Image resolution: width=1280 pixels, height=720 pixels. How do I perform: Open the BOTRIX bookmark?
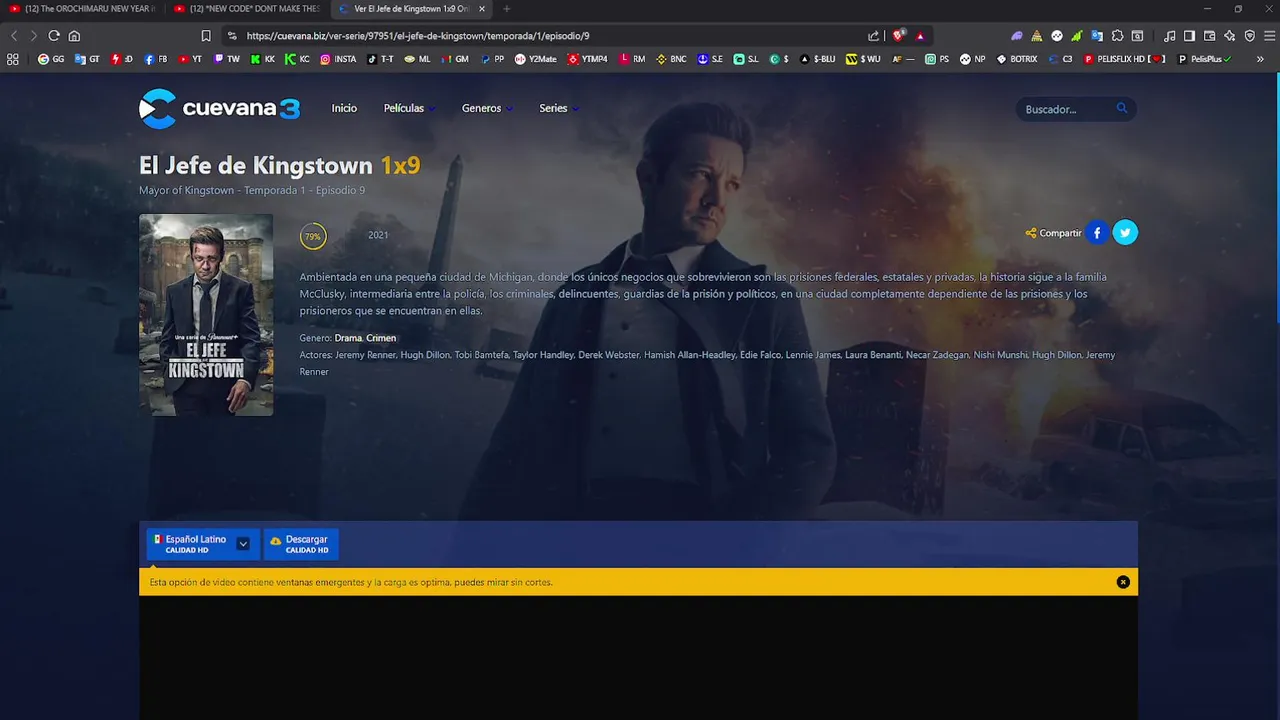coord(1017,59)
